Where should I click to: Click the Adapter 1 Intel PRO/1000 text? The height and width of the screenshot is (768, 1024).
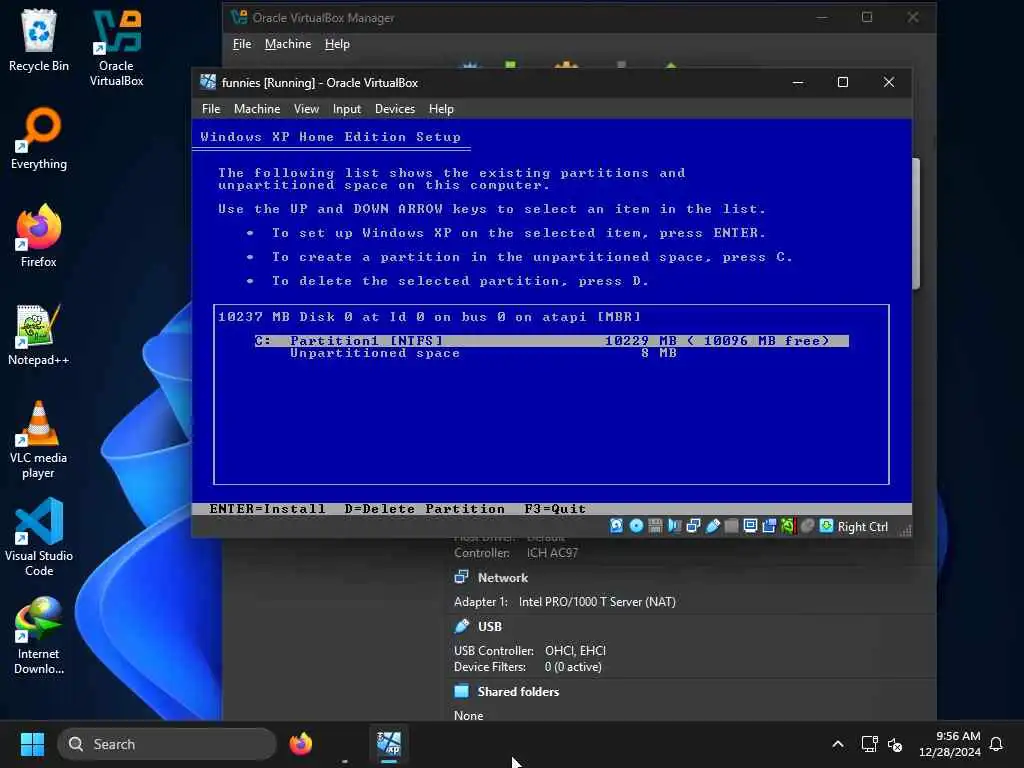[565, 601]
